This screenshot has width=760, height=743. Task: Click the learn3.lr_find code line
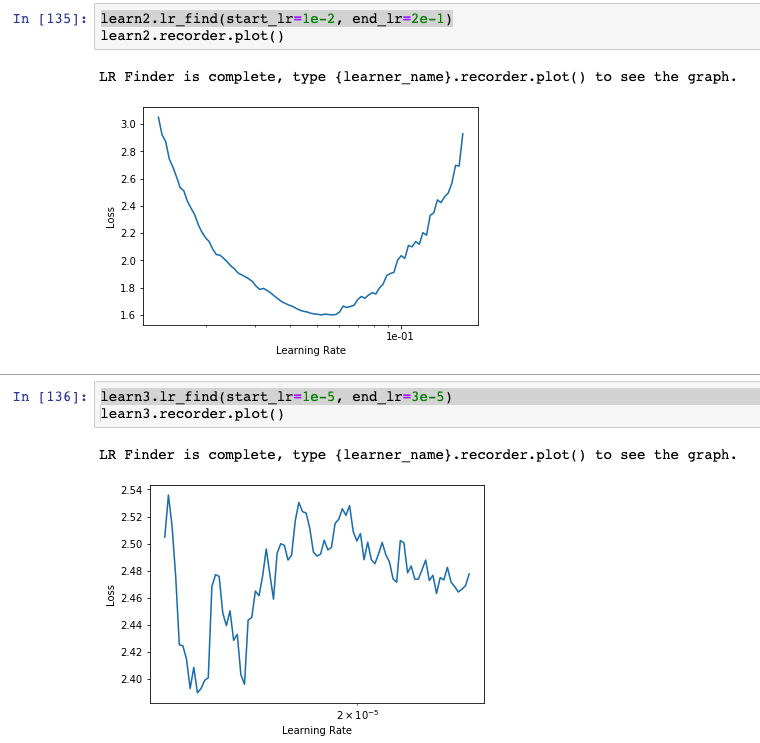point(276,397)
